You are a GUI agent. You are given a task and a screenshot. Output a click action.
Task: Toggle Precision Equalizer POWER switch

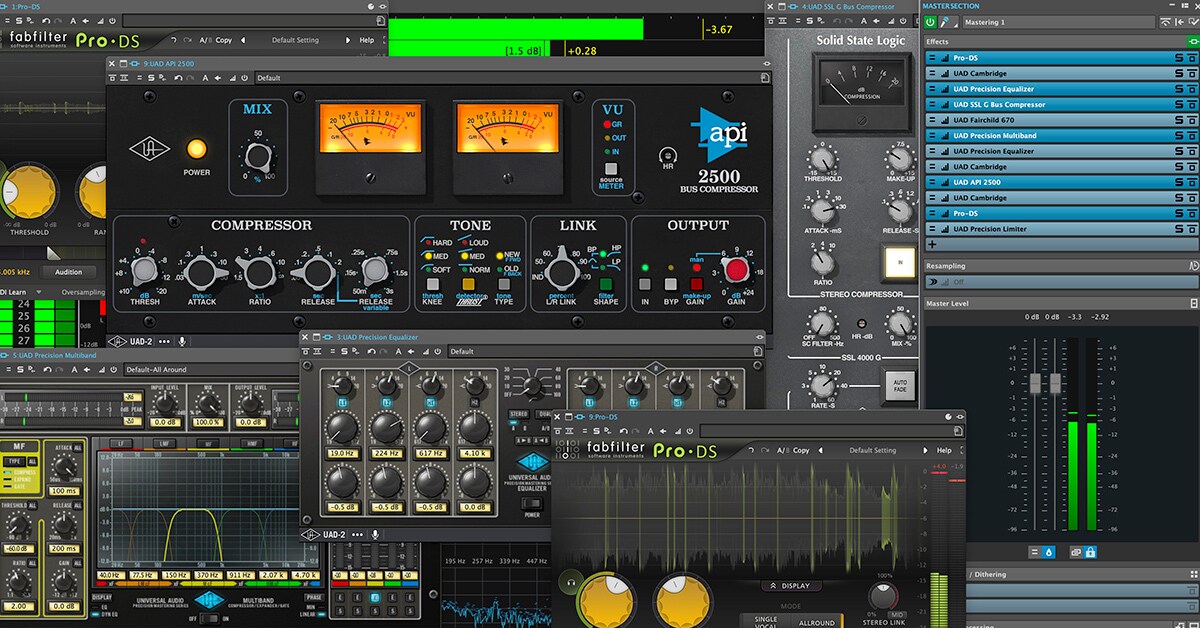click(x=532, y=503)
